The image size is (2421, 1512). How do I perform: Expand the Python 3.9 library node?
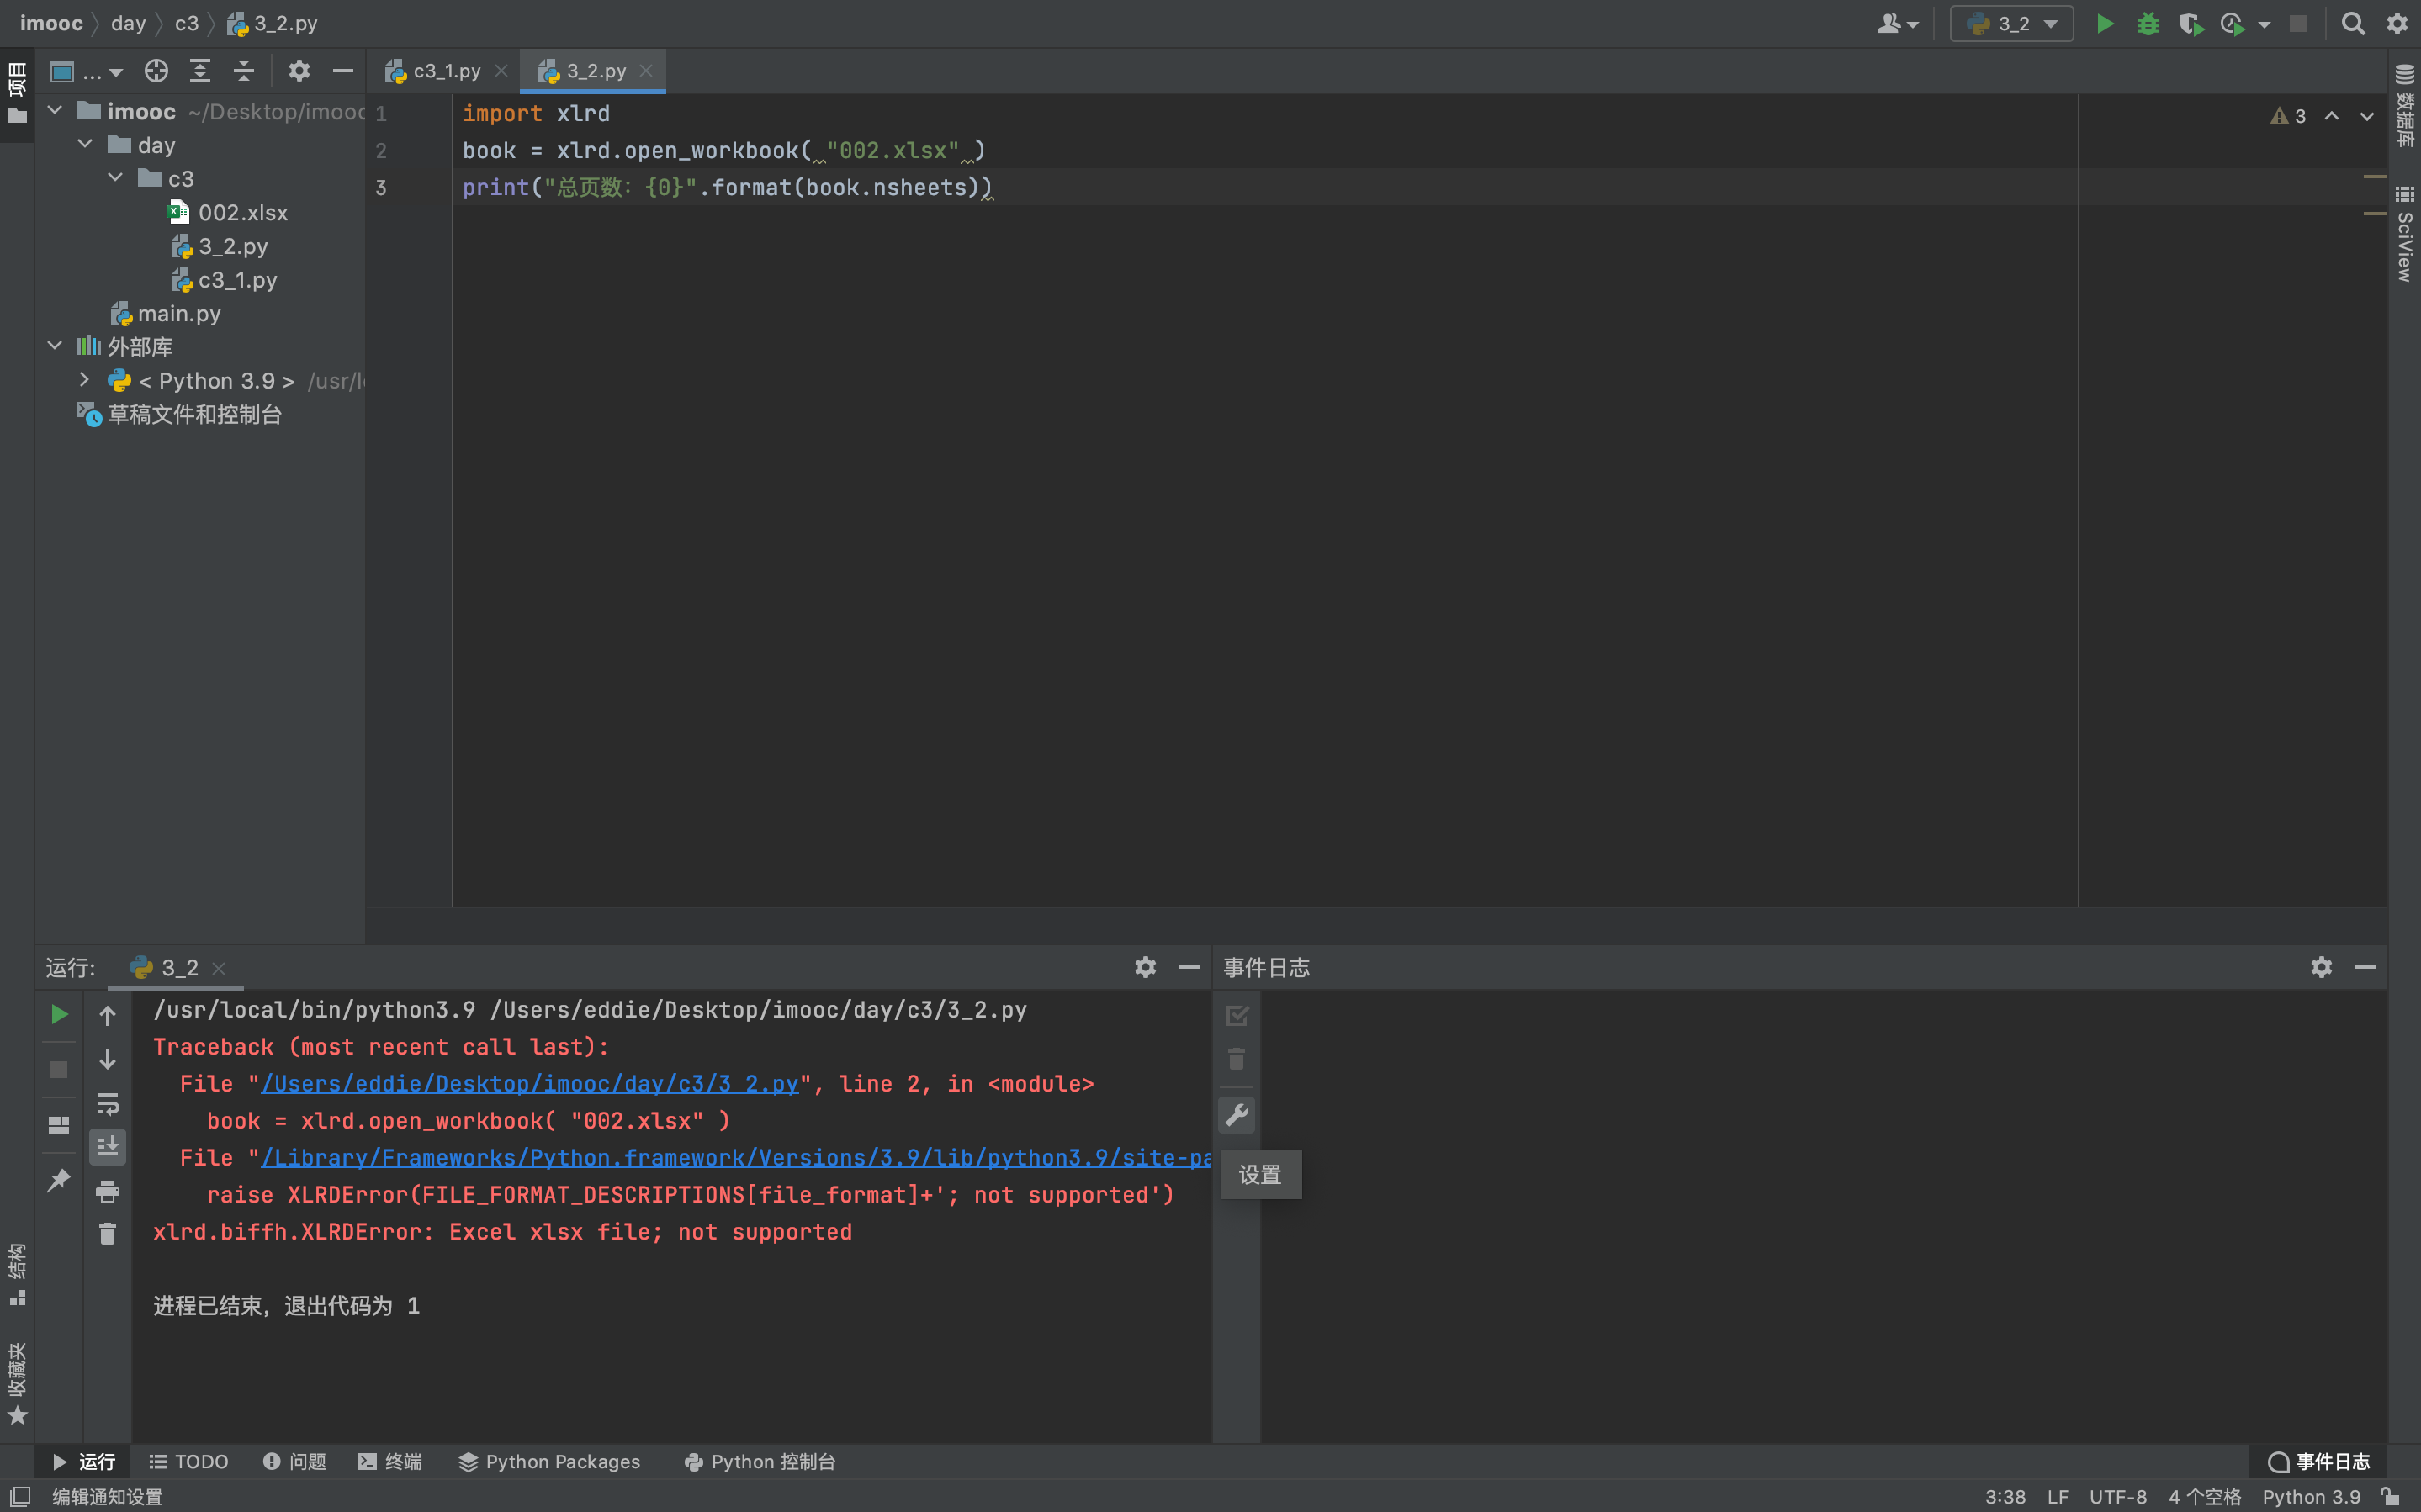point(85,380)
